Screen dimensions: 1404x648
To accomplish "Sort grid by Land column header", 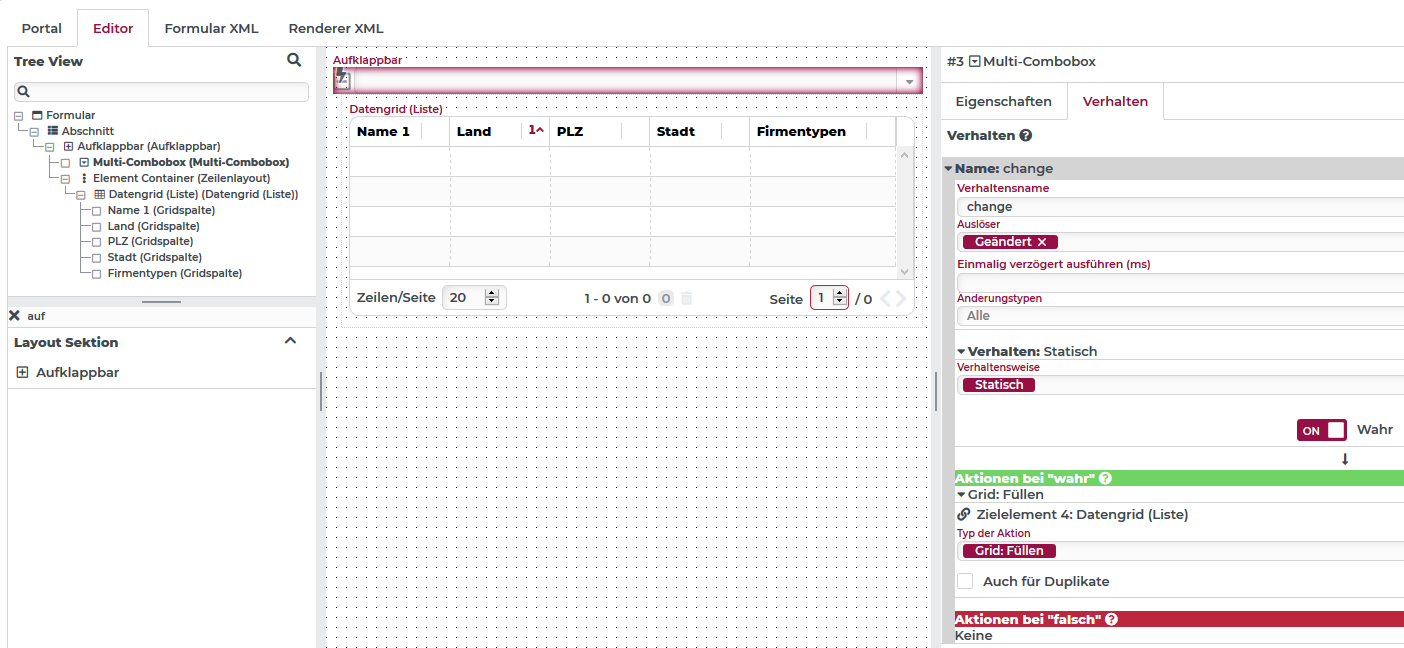I will pyautogui.click(x=474, y=131).
